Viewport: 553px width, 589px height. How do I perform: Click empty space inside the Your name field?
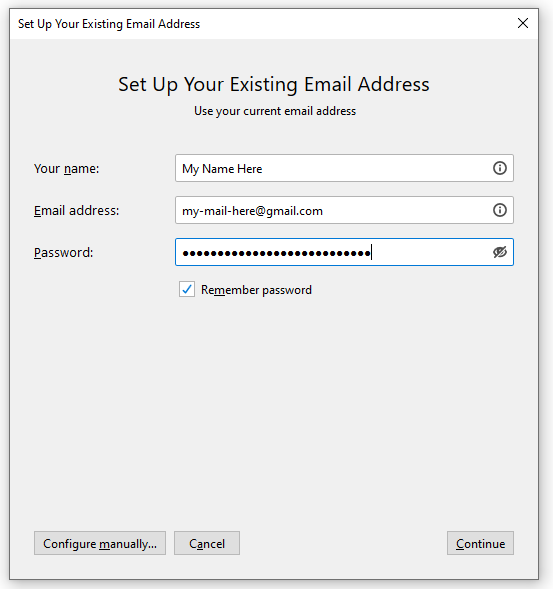[x=376, y=168]
